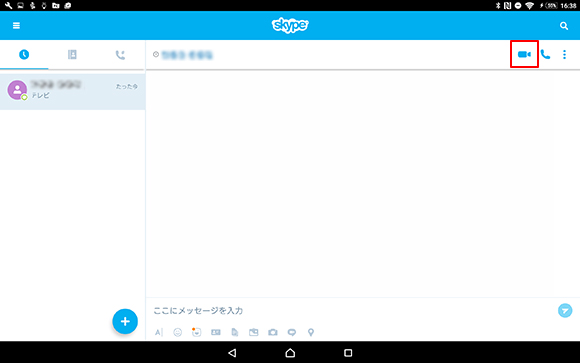Image resolution: width=580 pixels, height=363 pixels.
Task: Open the Moji picker with orange dot
Action: [196, 332]
